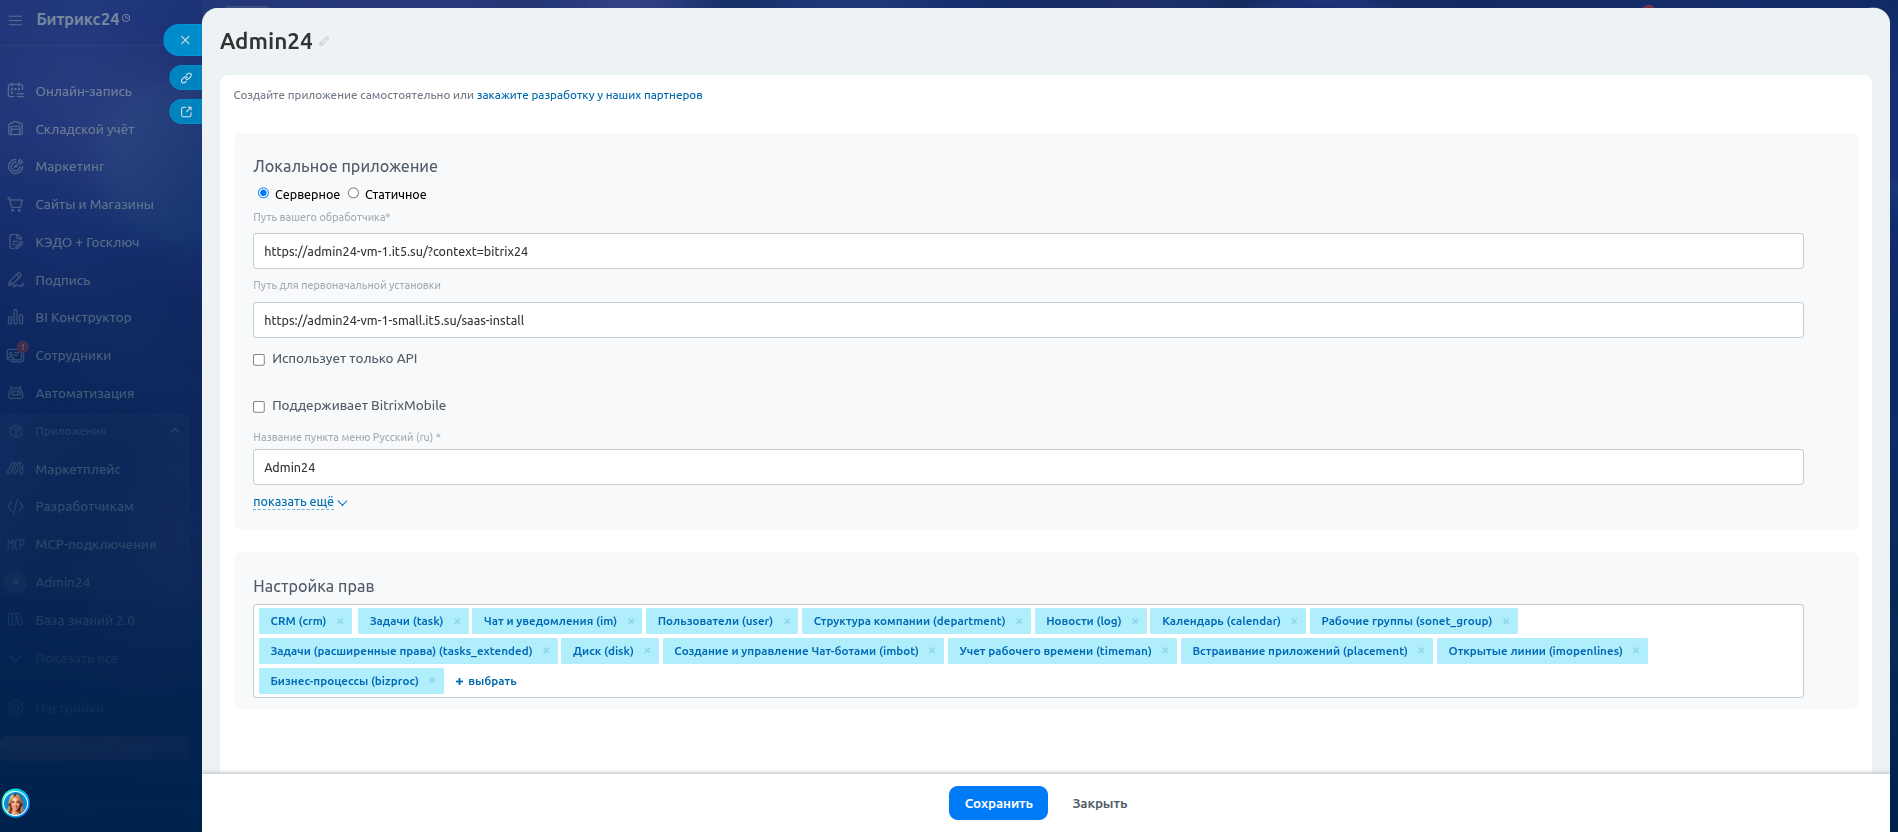Image resolution: width=1898 pixels, height=832 pixels.
Task: Expand sidebar with Показать все
Action: [77, 658]
